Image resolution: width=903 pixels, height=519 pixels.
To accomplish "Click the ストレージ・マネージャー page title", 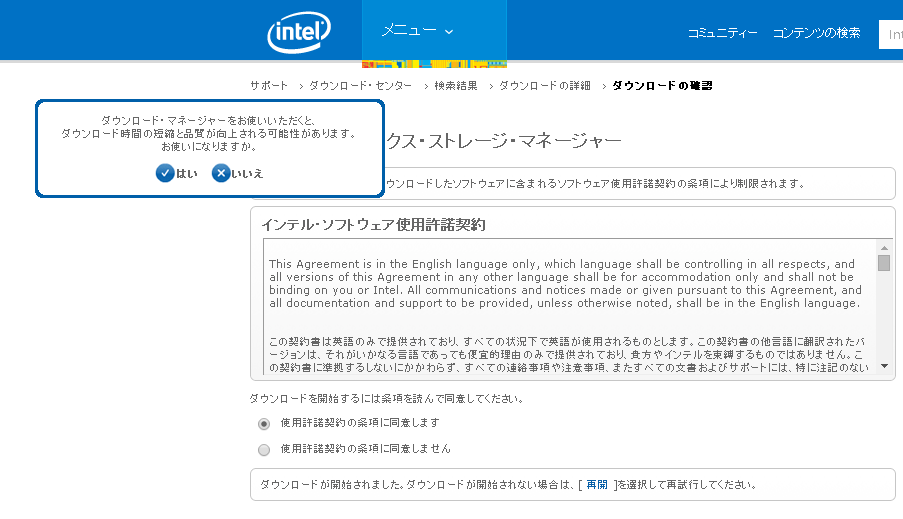I will (503, 141).
